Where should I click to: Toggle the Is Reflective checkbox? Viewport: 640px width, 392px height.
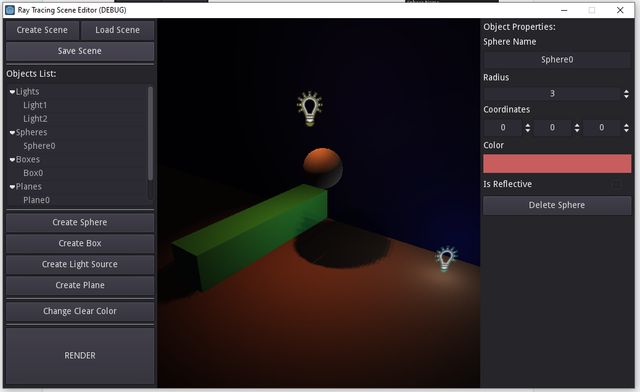point(616,185)
